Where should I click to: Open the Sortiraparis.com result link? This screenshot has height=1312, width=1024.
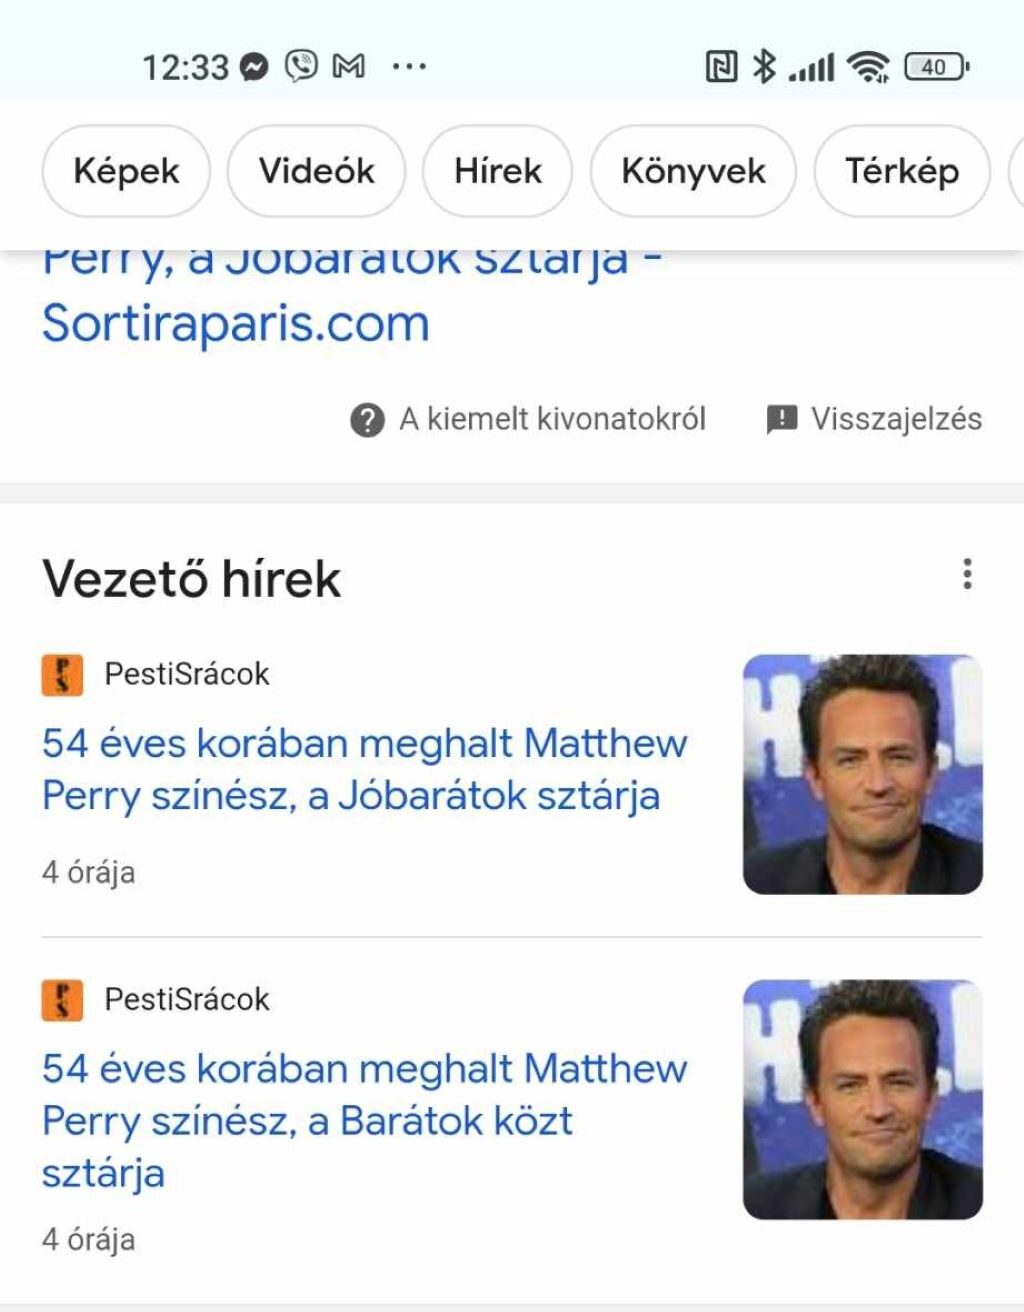236,322
